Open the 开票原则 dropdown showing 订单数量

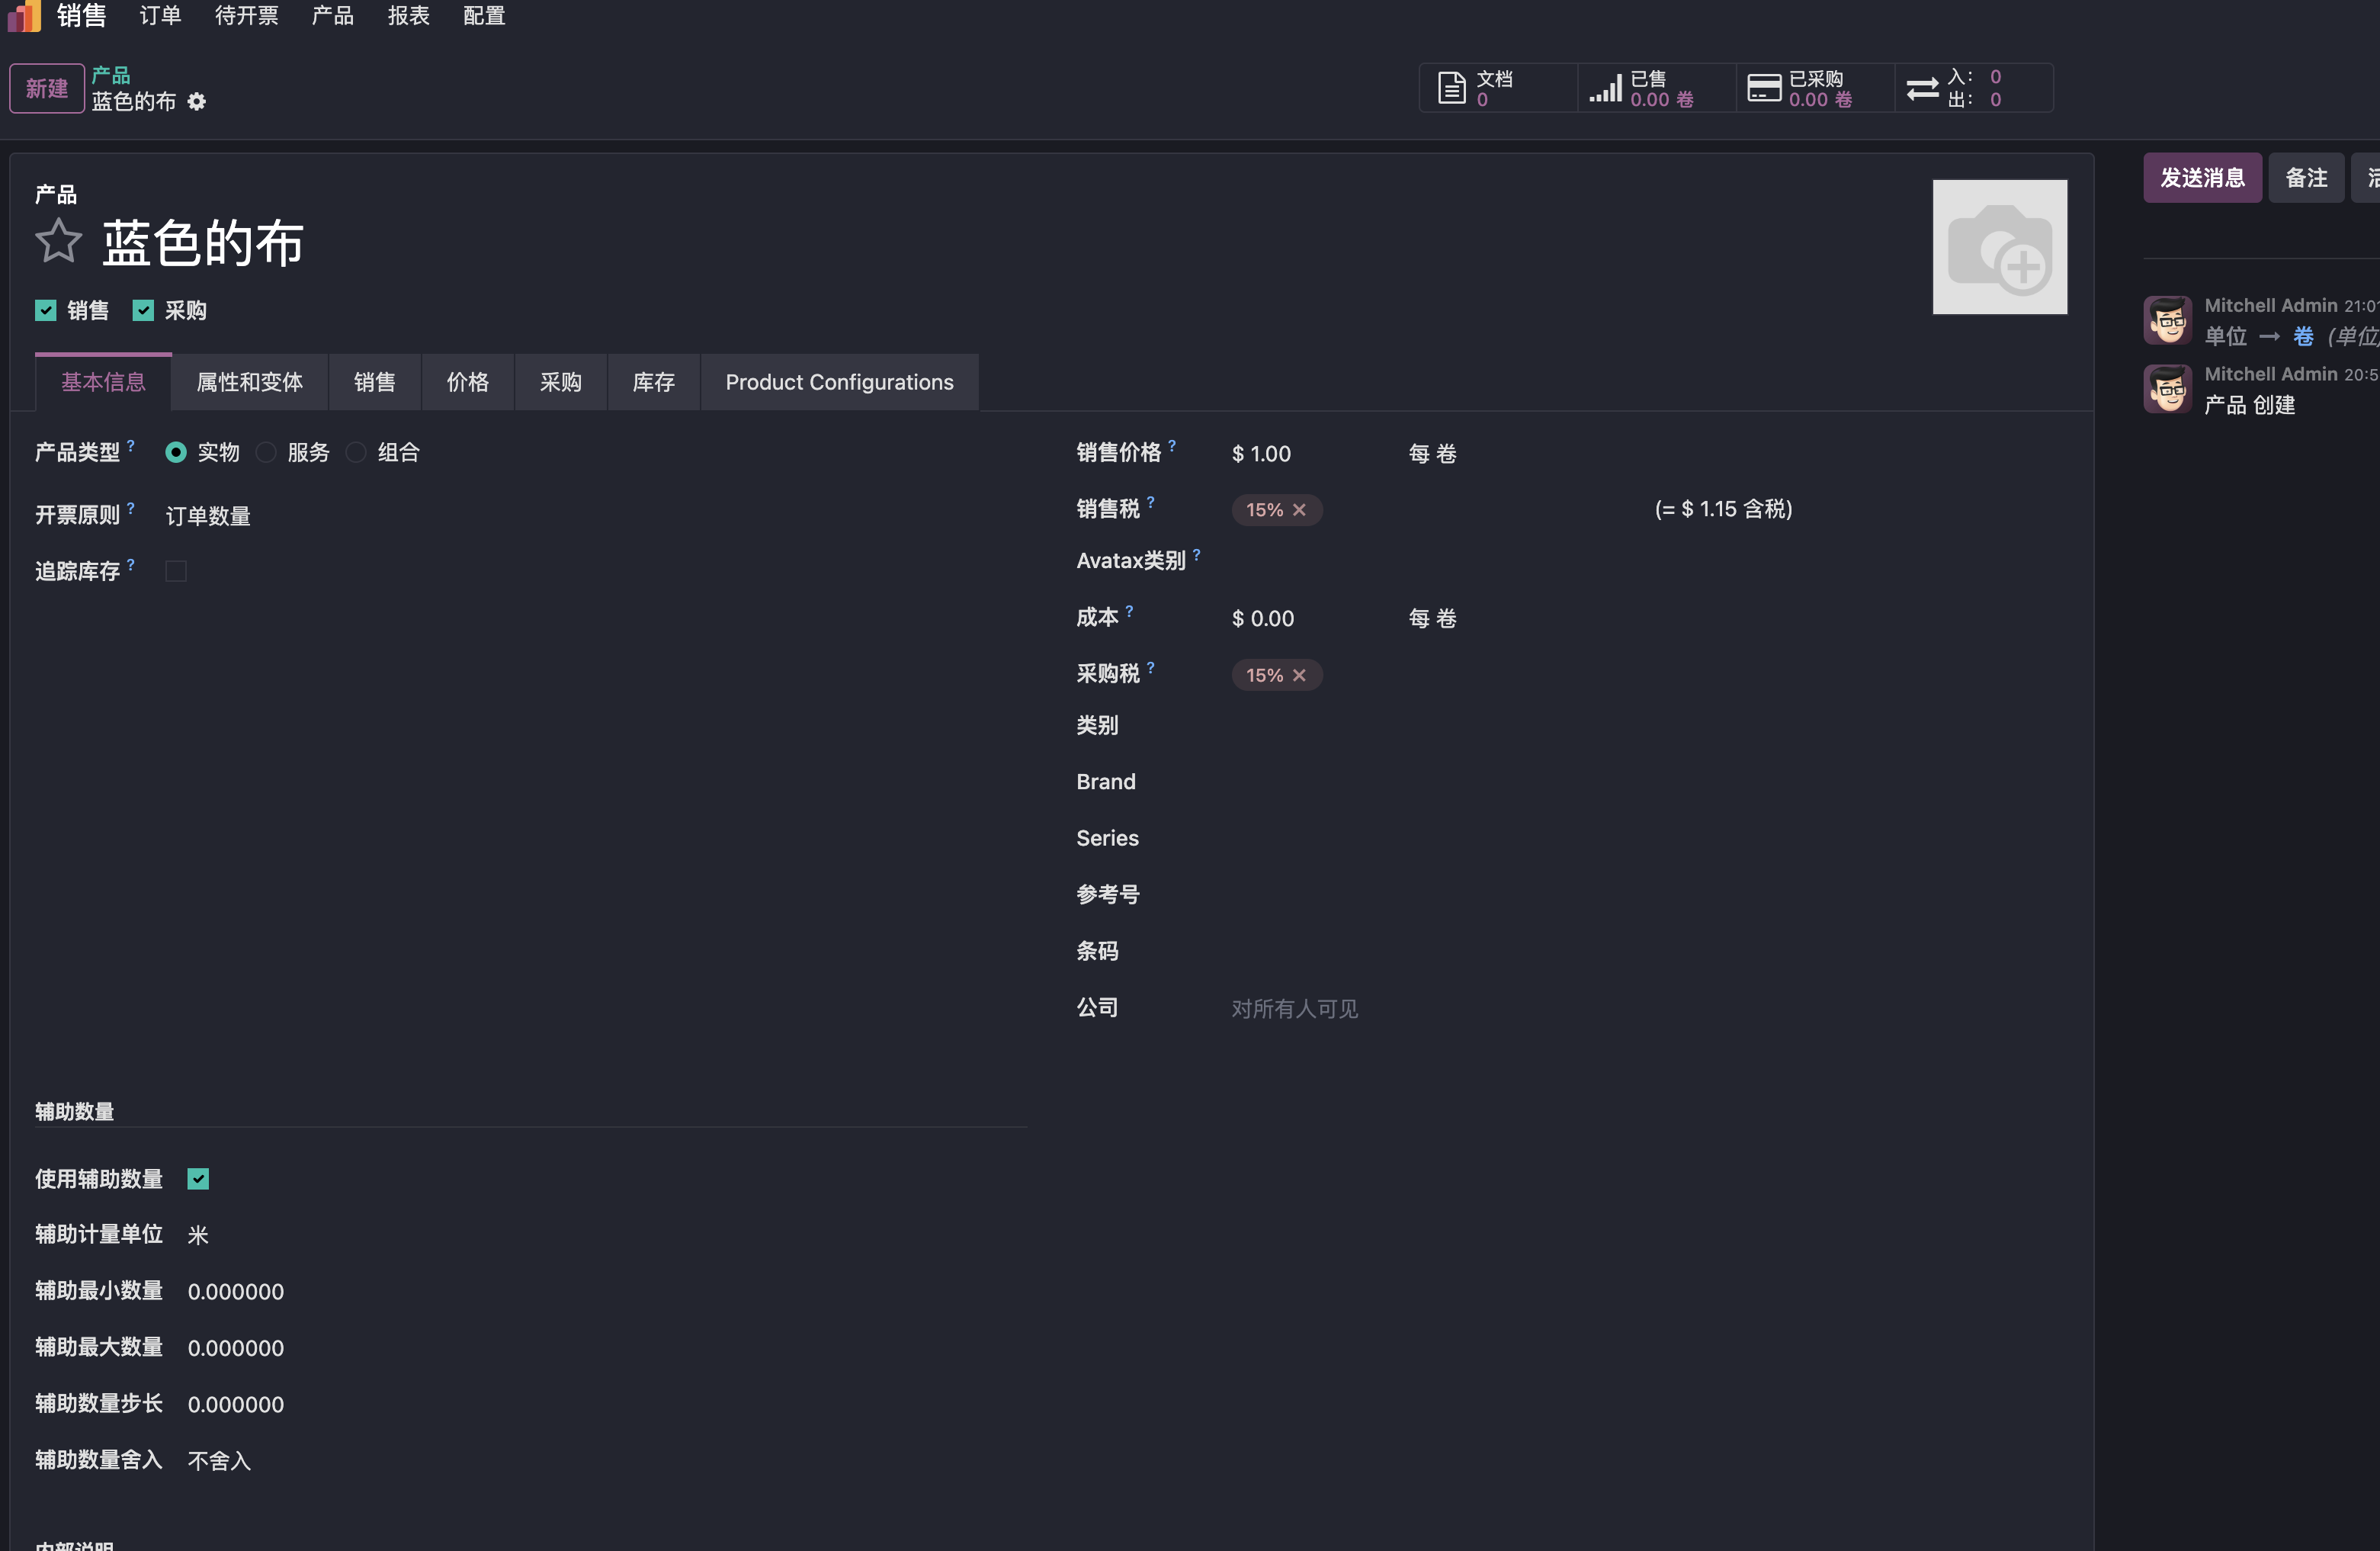point(595,517)
